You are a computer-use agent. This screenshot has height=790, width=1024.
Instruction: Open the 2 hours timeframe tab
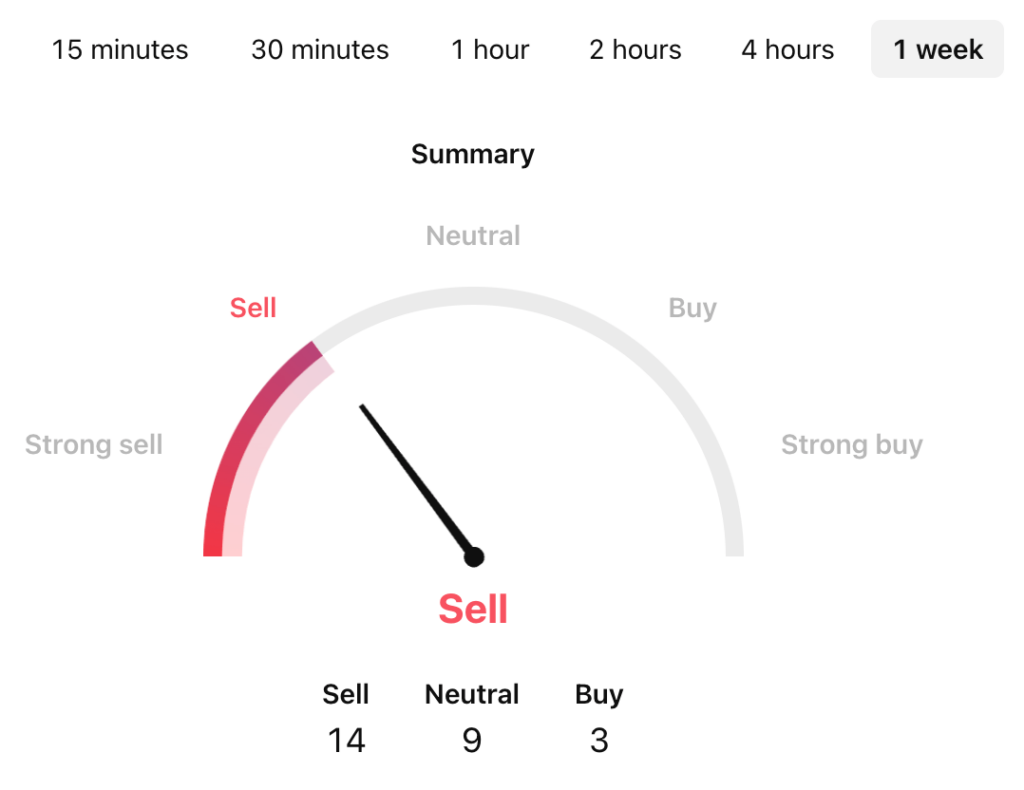(x=635, y=49)
